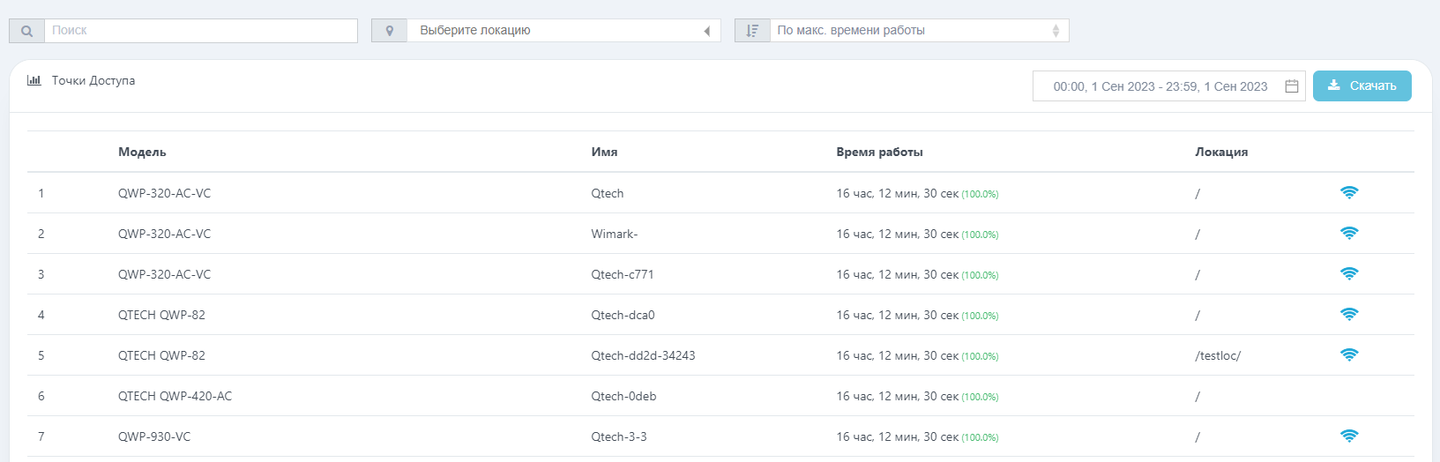
Task: Click the name Qtech-0deb
Action: (x=624, y=396)
